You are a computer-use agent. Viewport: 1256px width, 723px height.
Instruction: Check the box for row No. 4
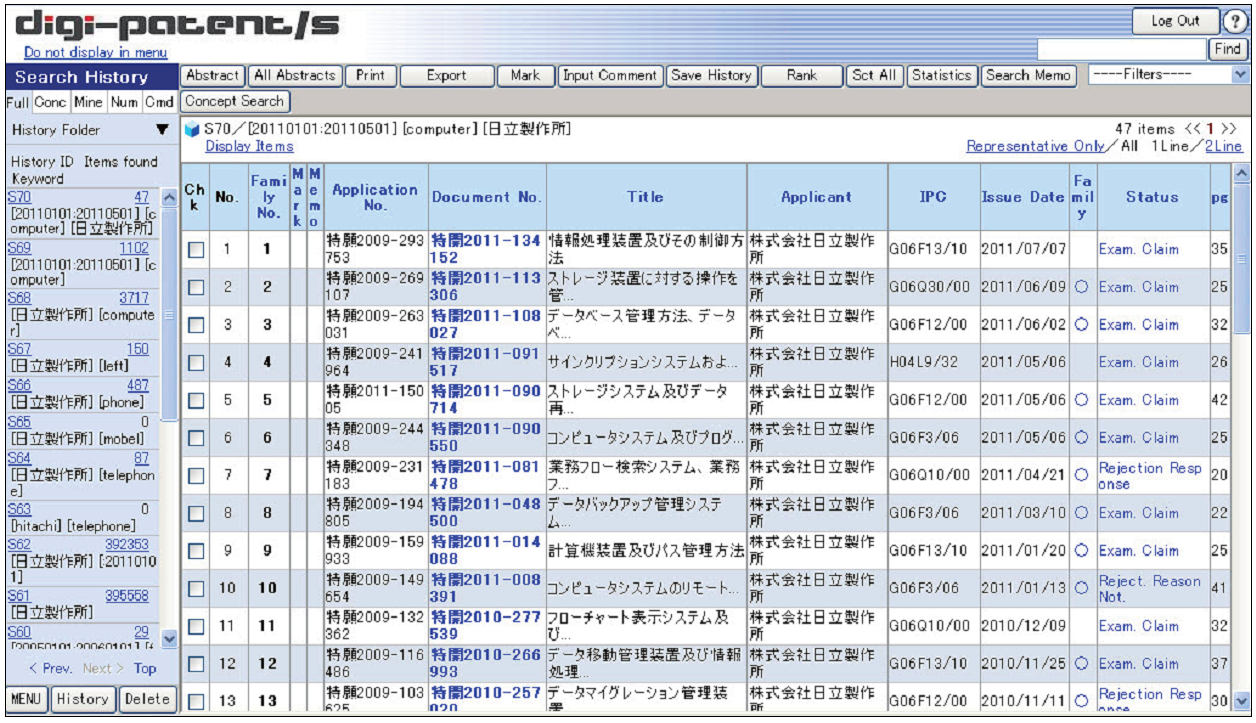pos(196,363)
